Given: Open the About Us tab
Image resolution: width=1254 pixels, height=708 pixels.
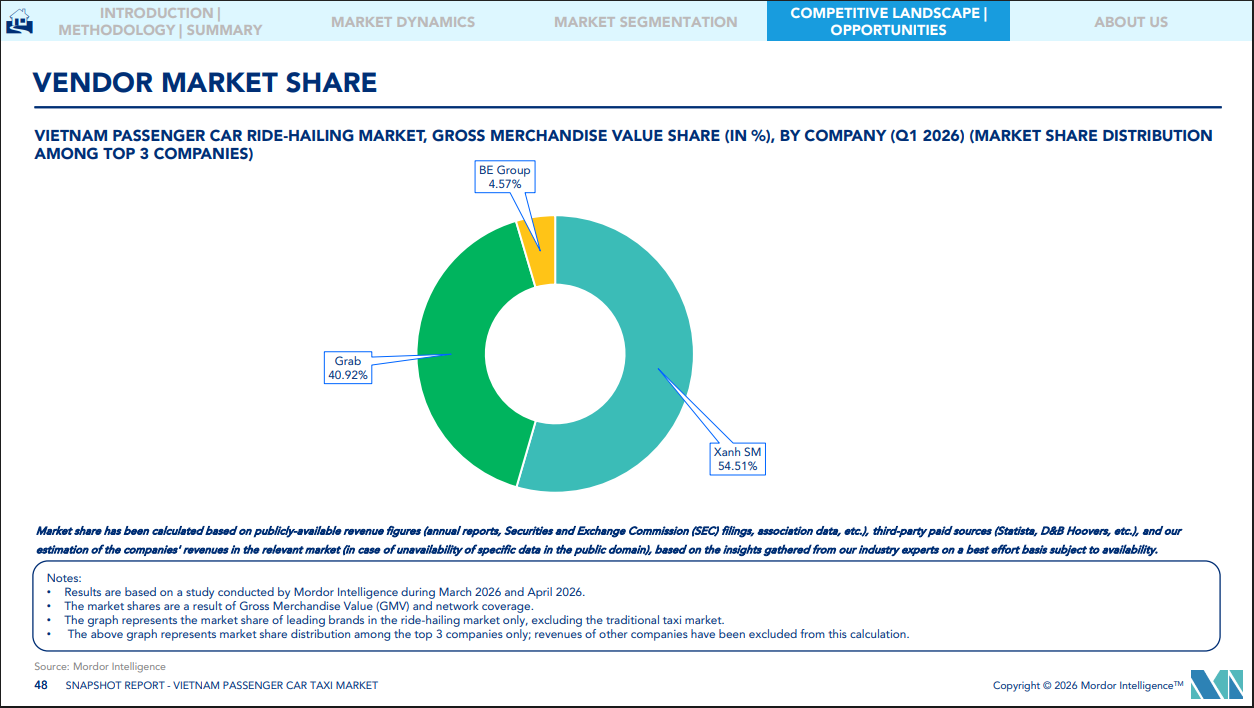Looking at the screenshot, I should (x=1130, y=21).
